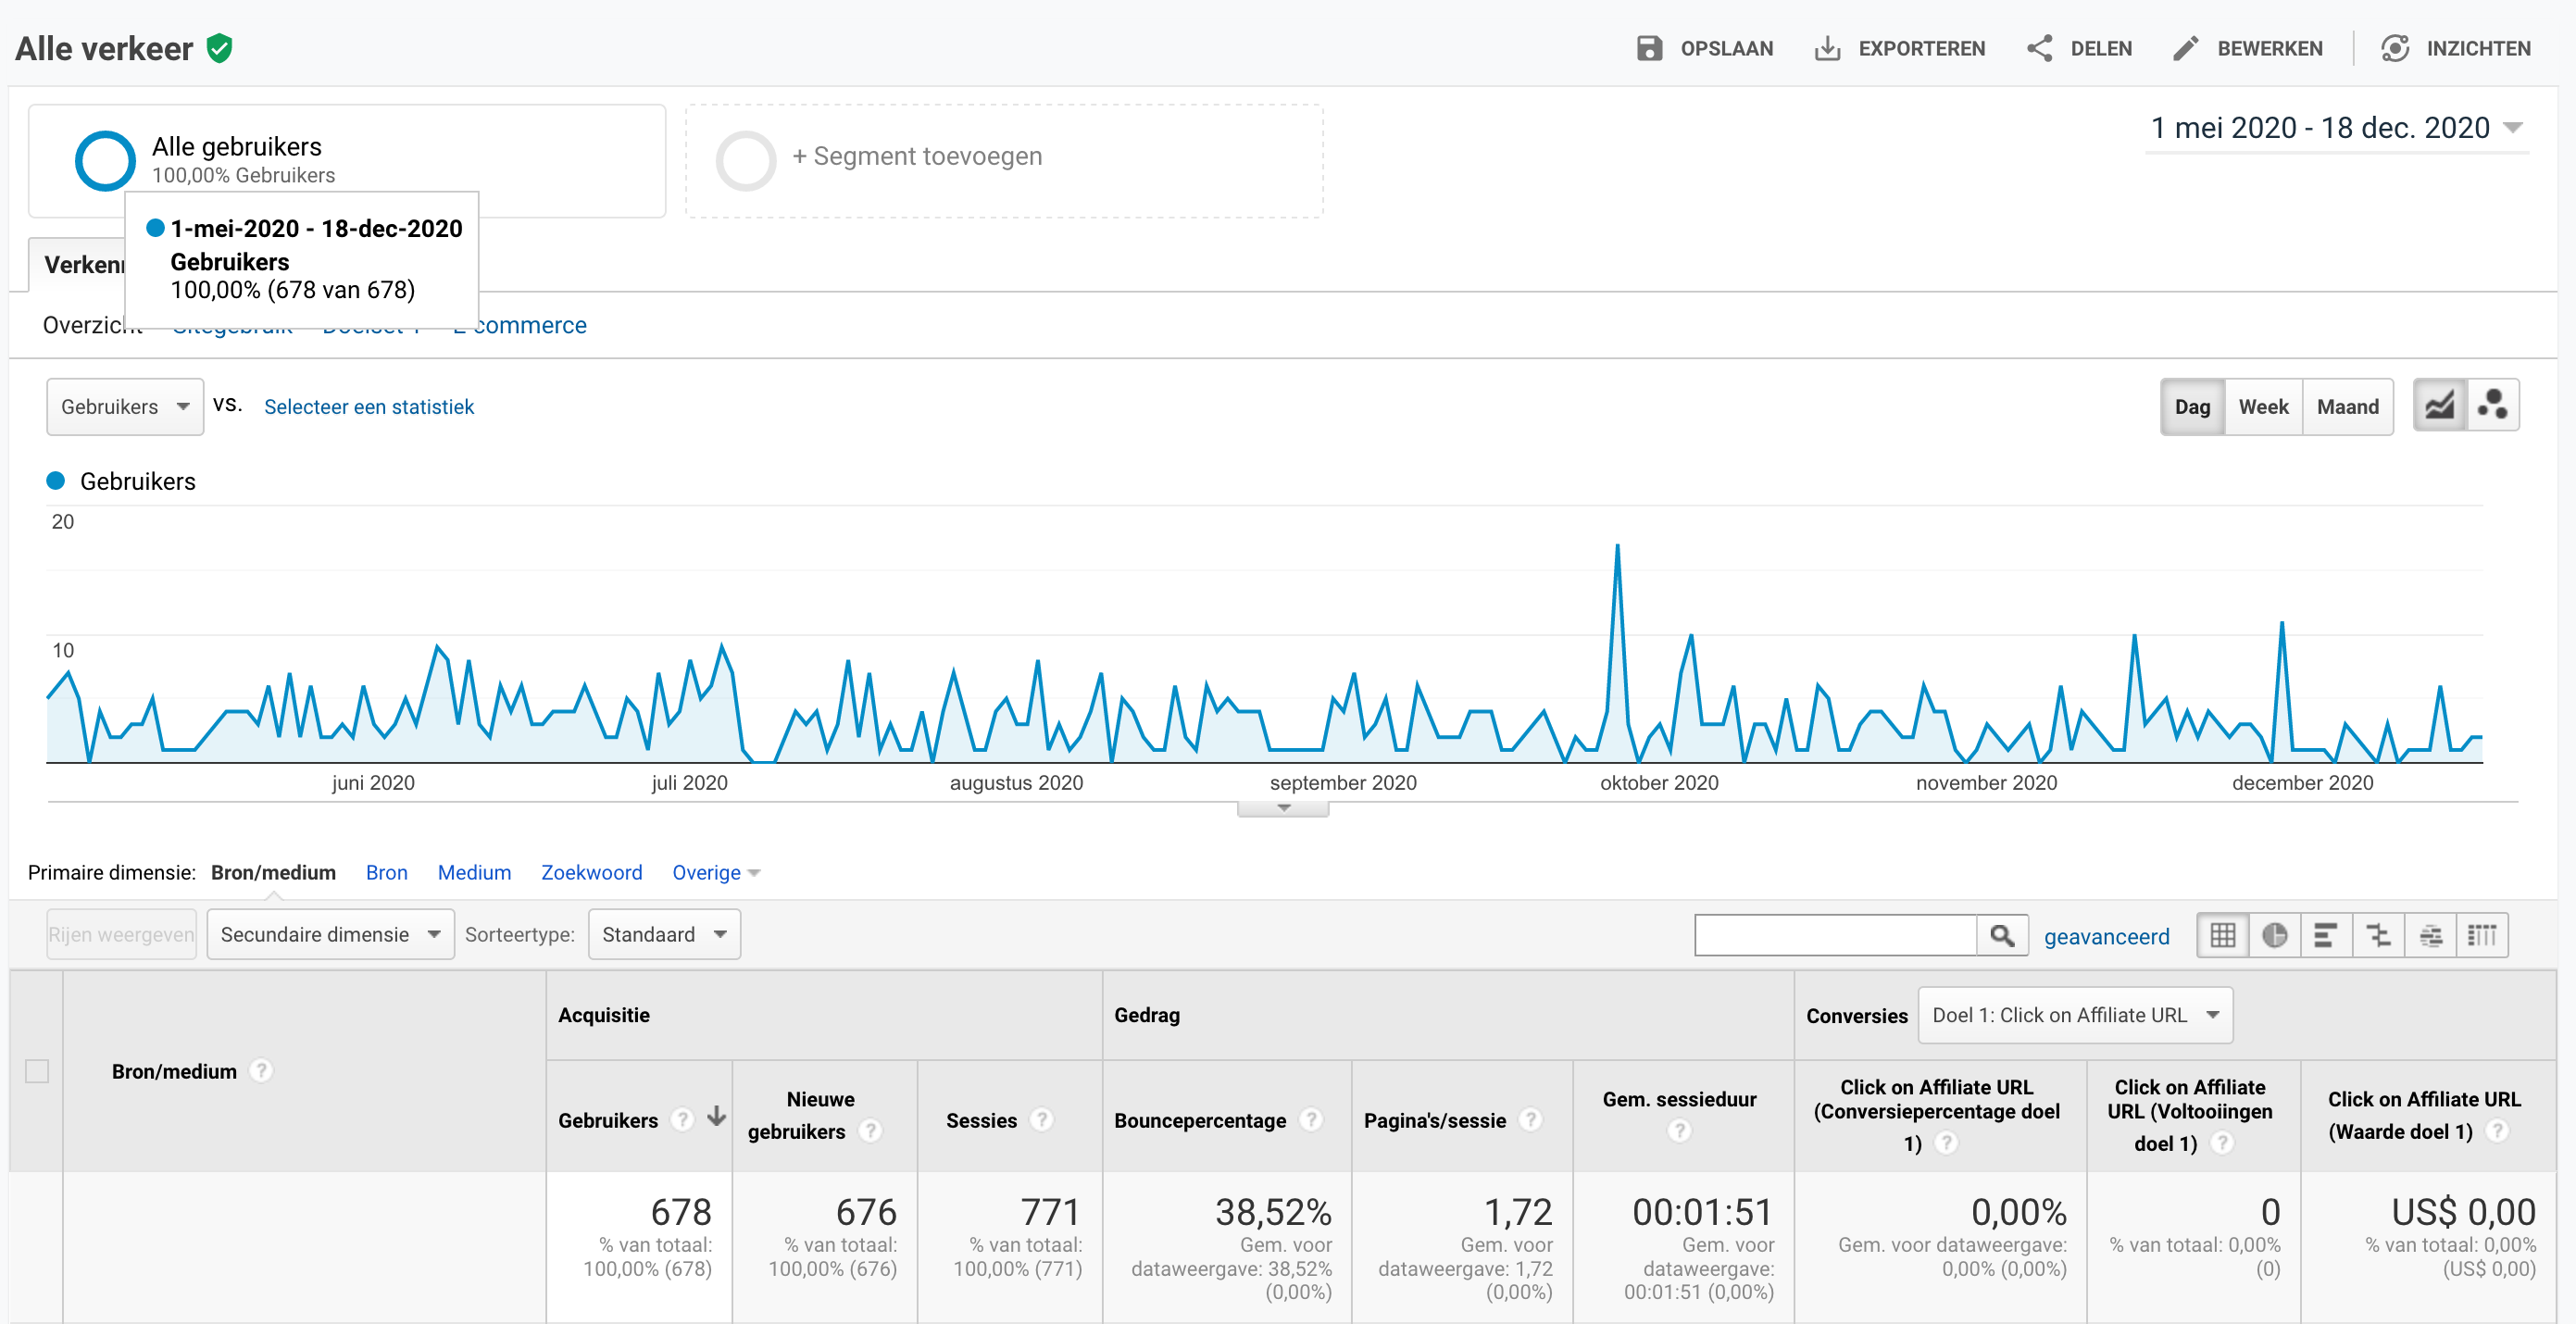
Task: Click the October peak on chart
Action: [1617, 547]
